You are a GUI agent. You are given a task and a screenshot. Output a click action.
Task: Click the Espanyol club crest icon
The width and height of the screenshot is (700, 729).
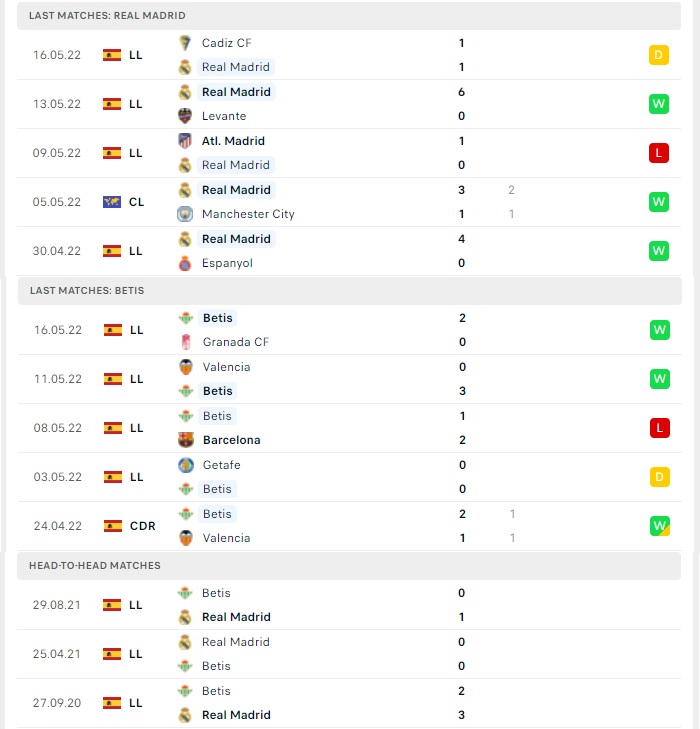185,263
